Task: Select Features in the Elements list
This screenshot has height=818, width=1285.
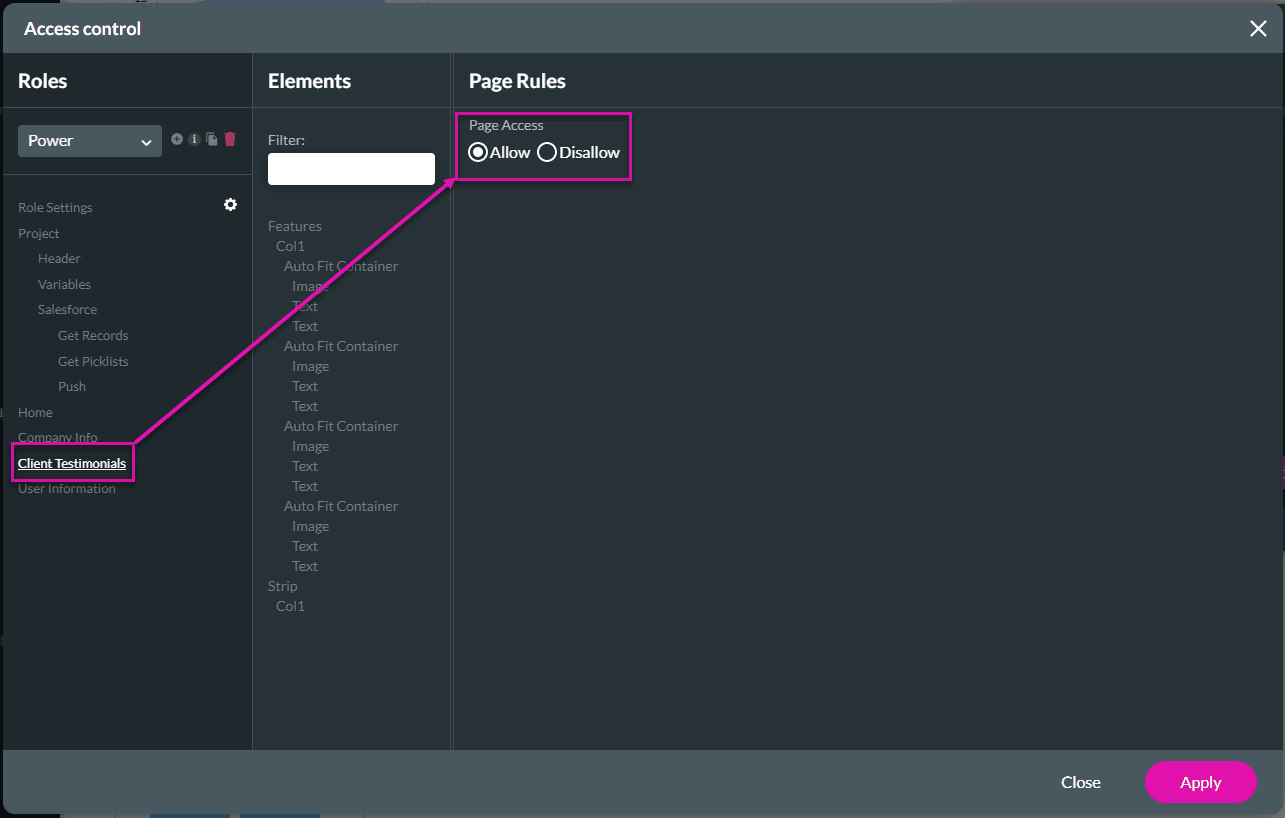Action: [294, 226]
